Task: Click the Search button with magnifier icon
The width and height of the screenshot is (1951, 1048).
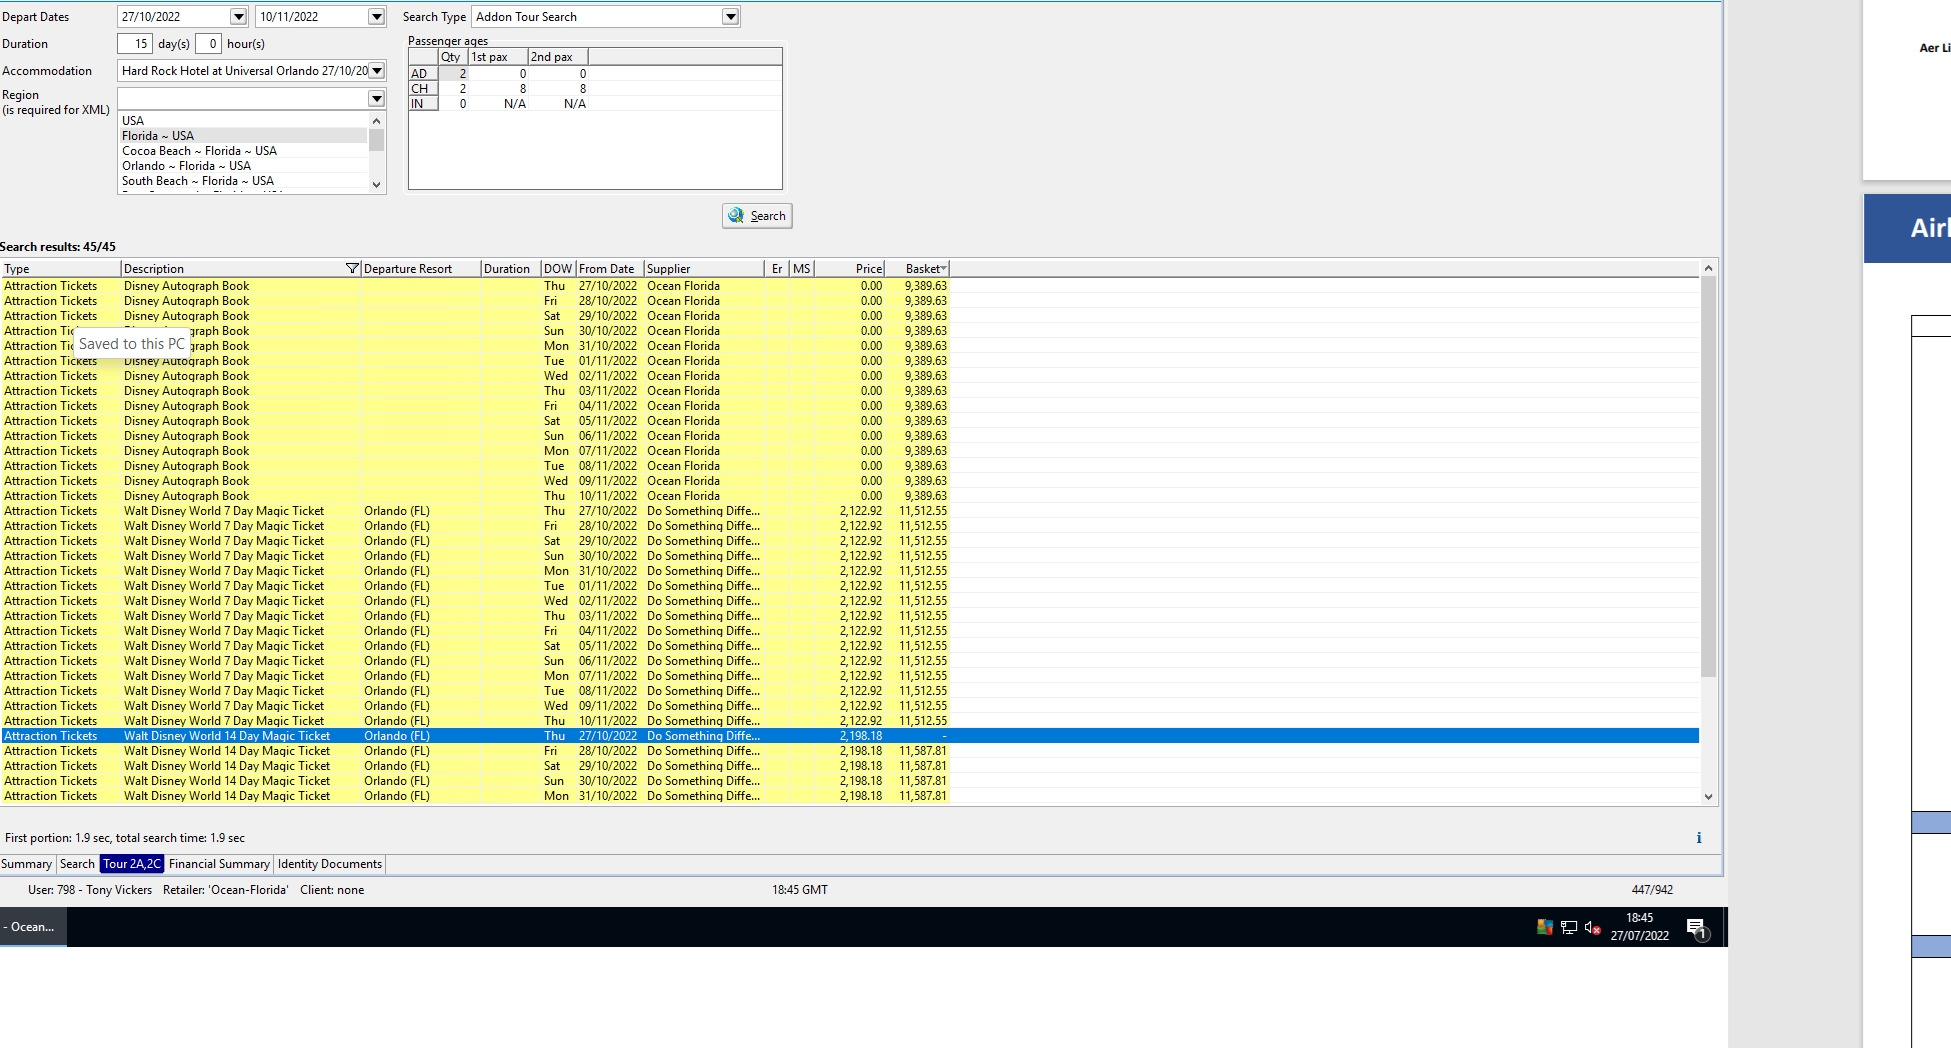Action: point(757,216)
